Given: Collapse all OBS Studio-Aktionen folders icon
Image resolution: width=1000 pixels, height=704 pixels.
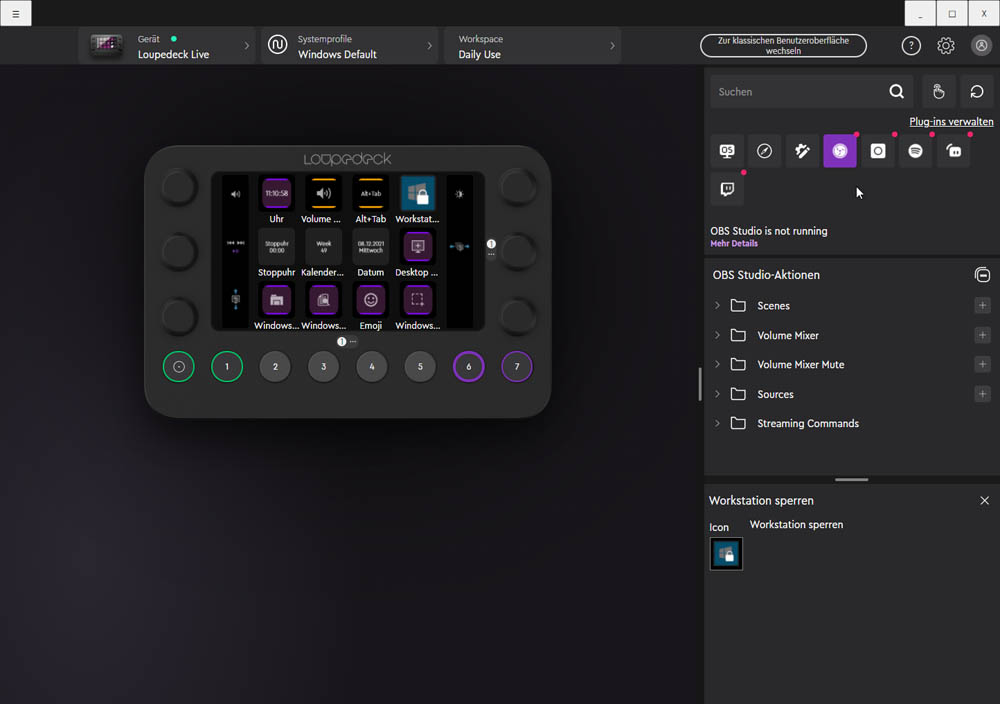Looking at the screenshot, I should pos(982,275).
